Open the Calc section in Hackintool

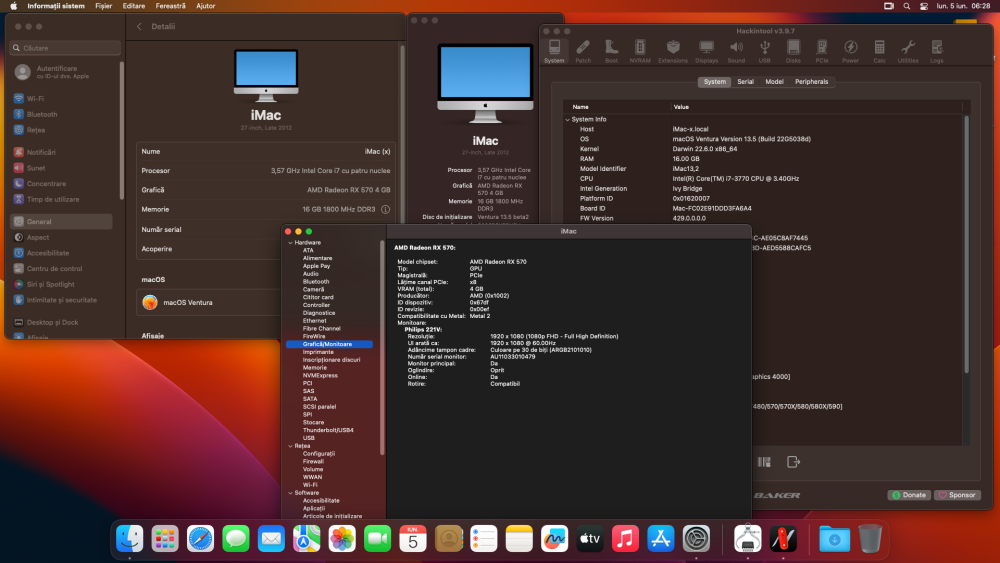click(x=879, y=51)
